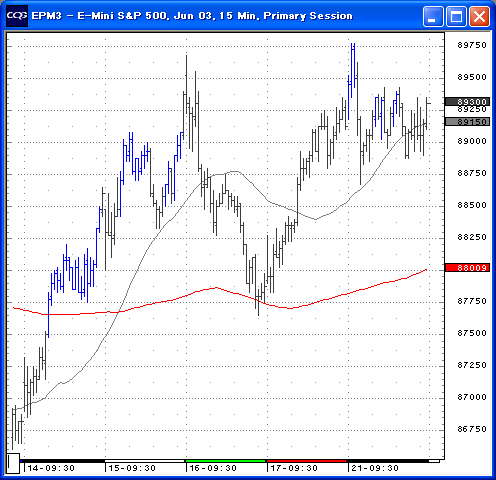Click the red session bar above 17-09:30
496x480 pixels.
(x=306, y=461)
